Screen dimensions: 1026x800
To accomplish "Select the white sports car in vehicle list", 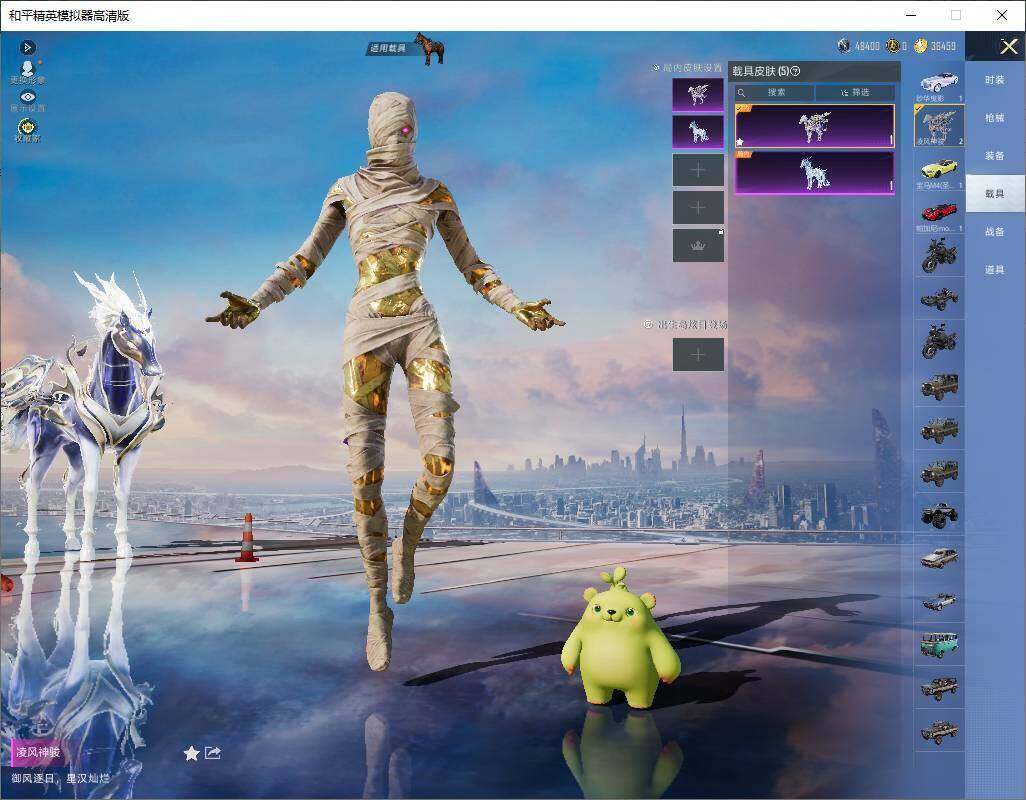I will [939, 84].
